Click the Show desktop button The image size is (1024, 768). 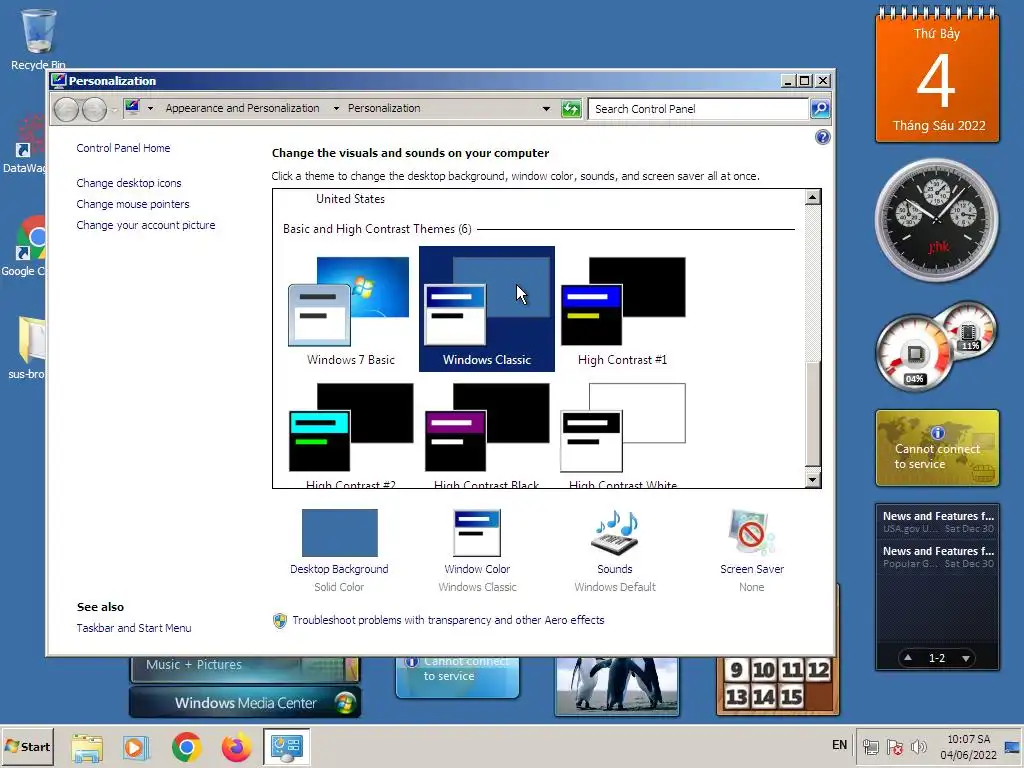click(x=1012, y=747)
